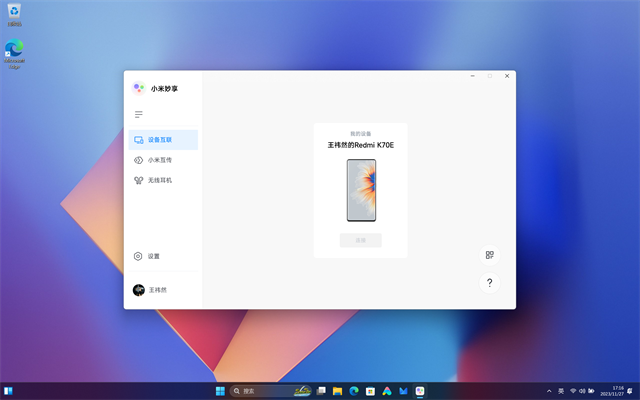Screen dimensions: 640x400
Task: Click the 连接 button under the phone
Action: tap(361, 240)
